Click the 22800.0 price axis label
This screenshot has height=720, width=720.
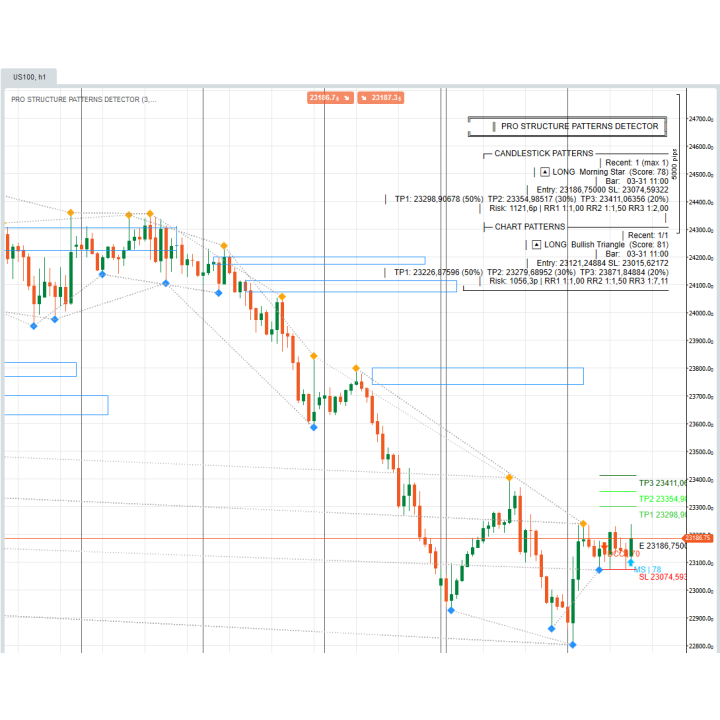pyautogui.click(x=701, y=646)
